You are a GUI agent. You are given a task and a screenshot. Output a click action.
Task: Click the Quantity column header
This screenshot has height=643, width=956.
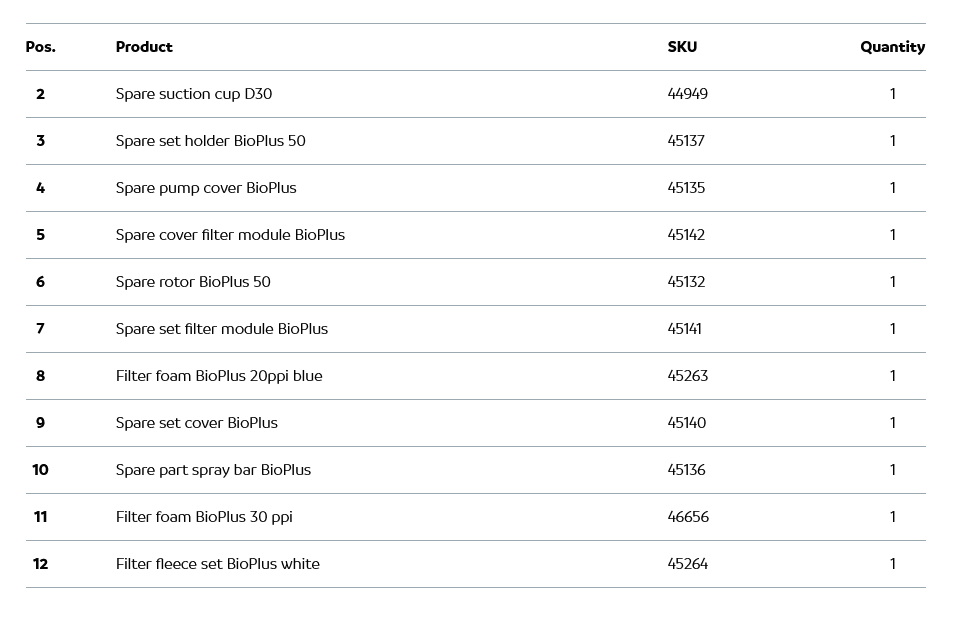point(892,47)
